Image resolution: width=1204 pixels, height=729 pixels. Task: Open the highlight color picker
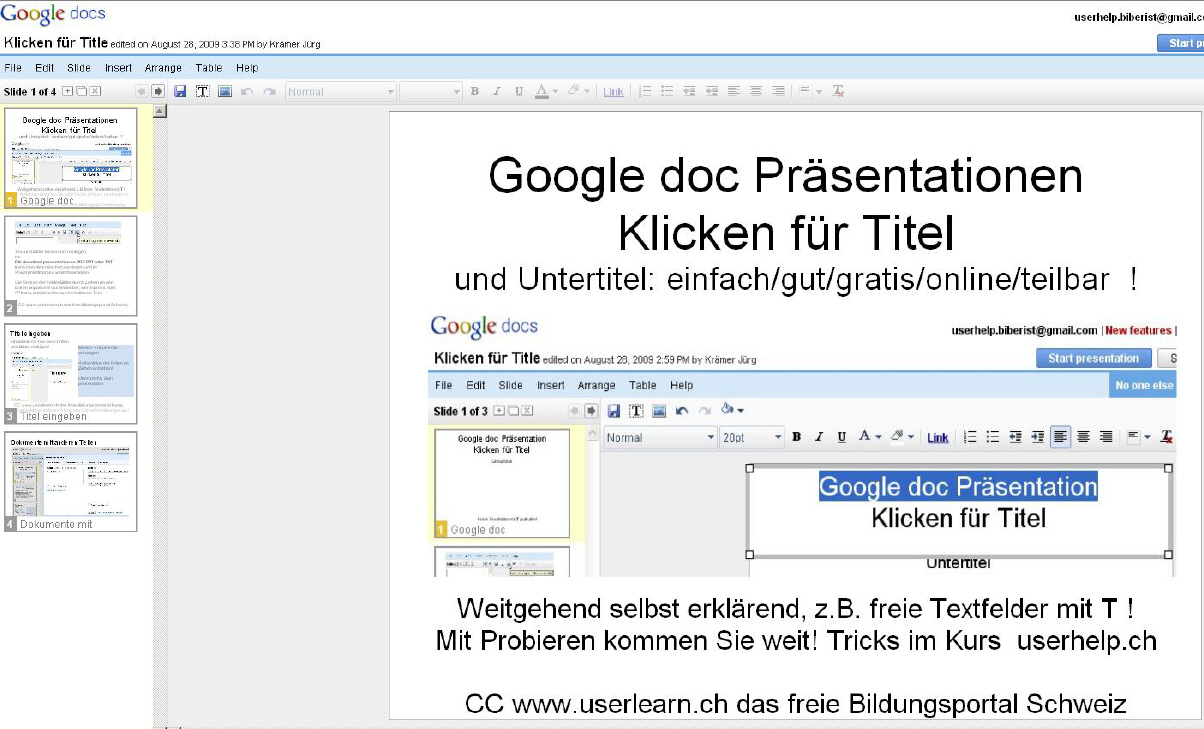(x=578, y=91)
